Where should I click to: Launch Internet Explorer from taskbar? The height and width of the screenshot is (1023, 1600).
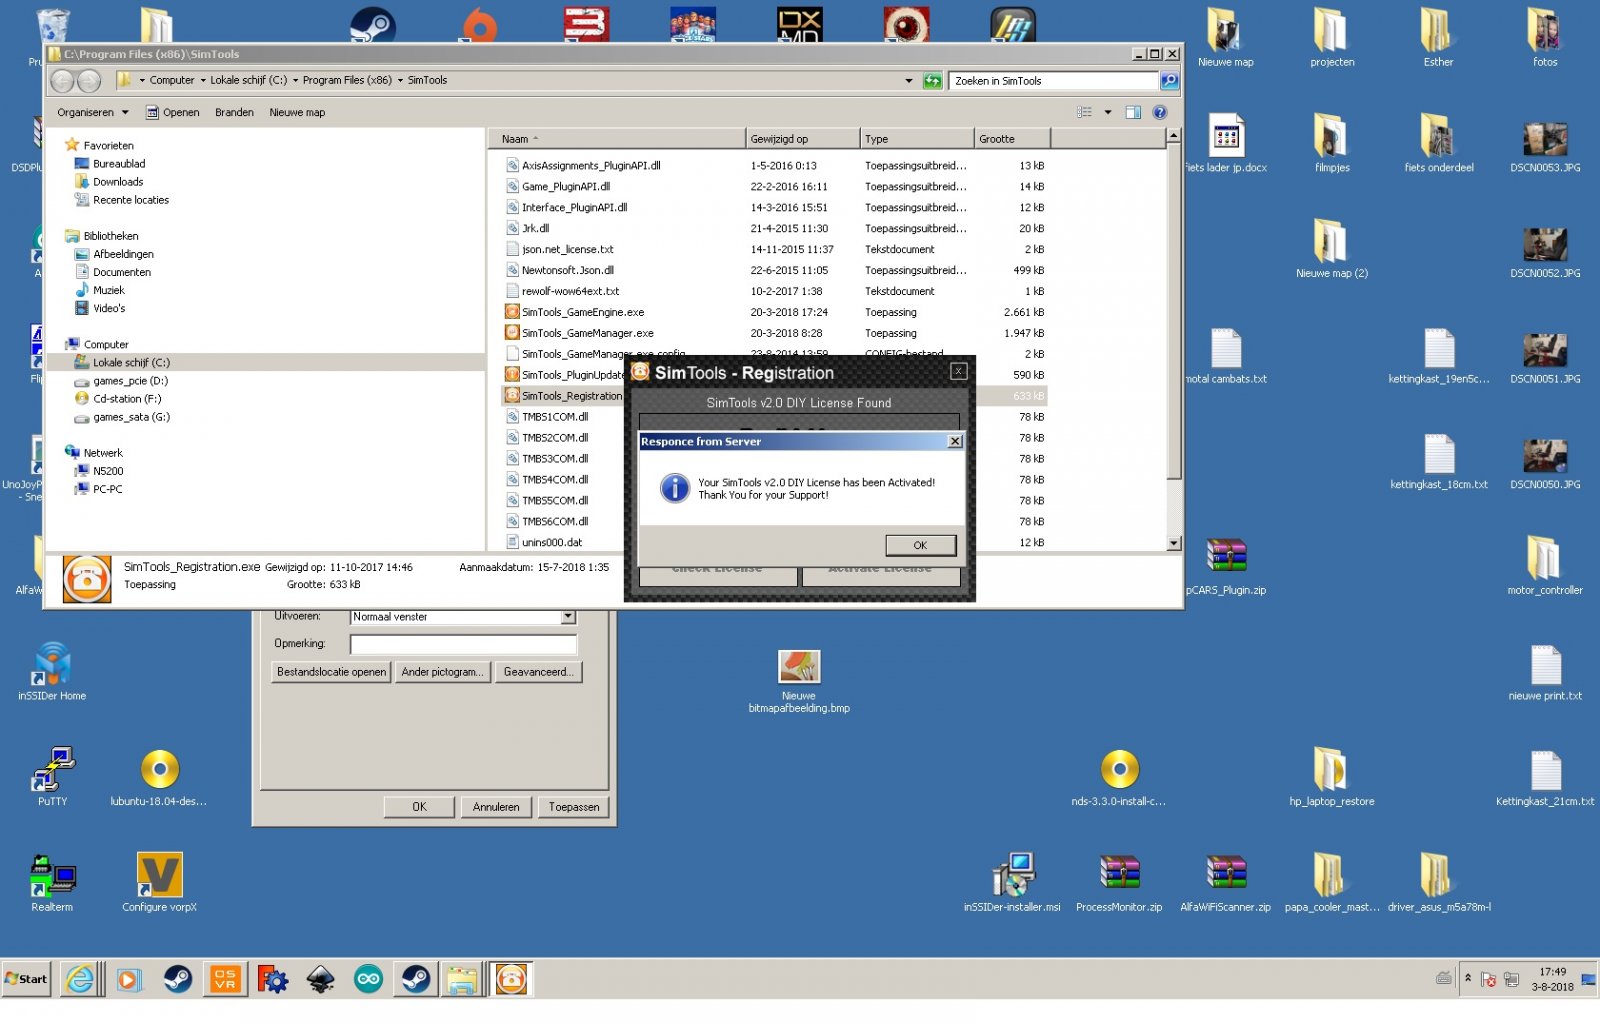coord(80,979)
